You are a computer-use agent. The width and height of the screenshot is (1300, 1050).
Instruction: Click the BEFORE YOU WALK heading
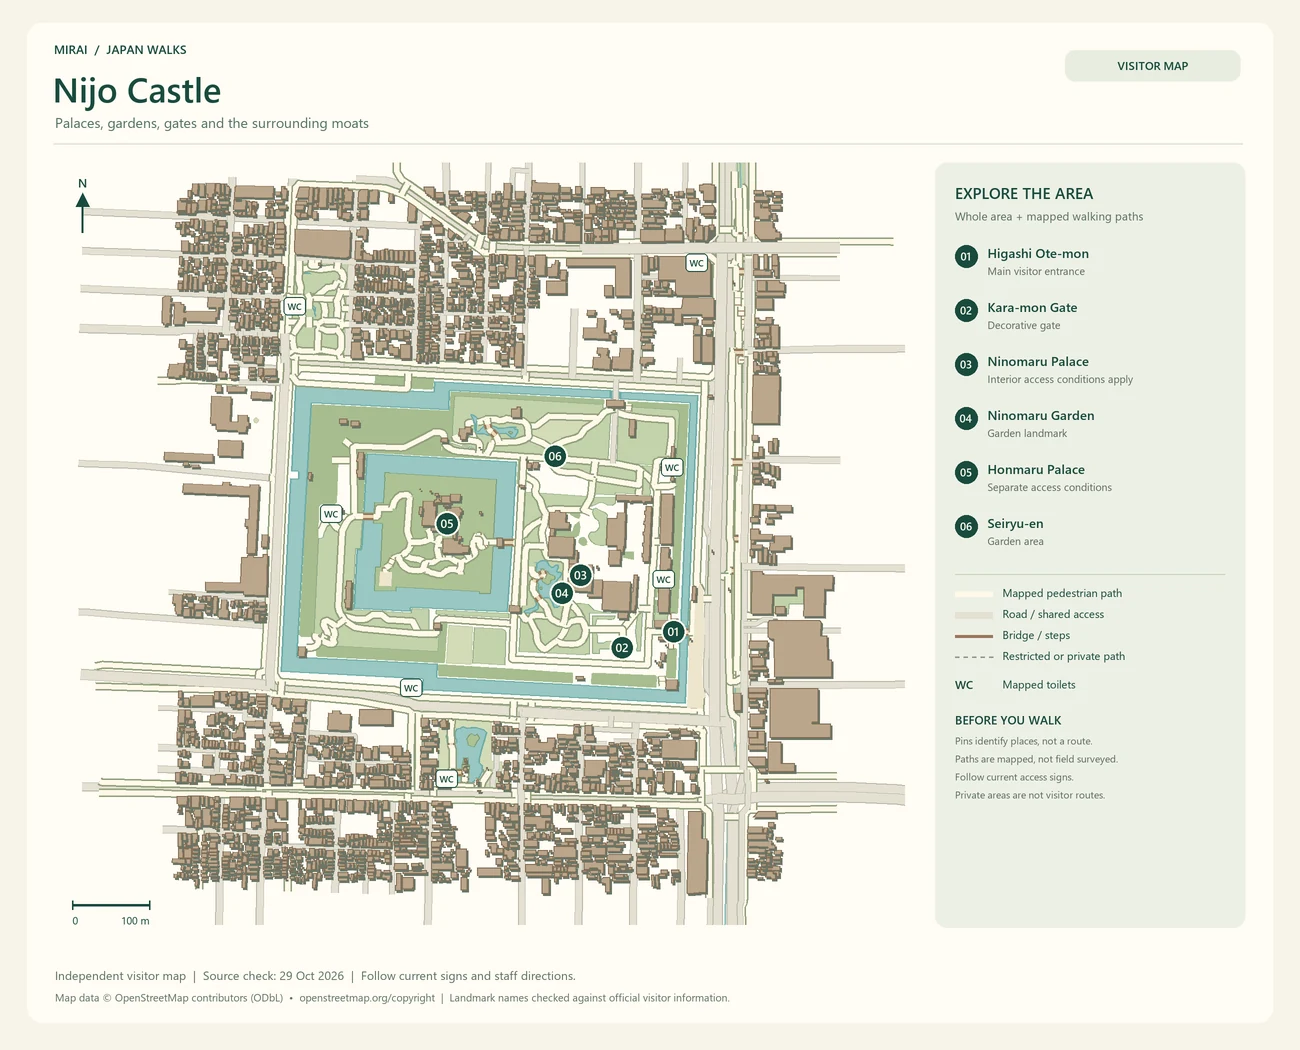point(1008,720)
